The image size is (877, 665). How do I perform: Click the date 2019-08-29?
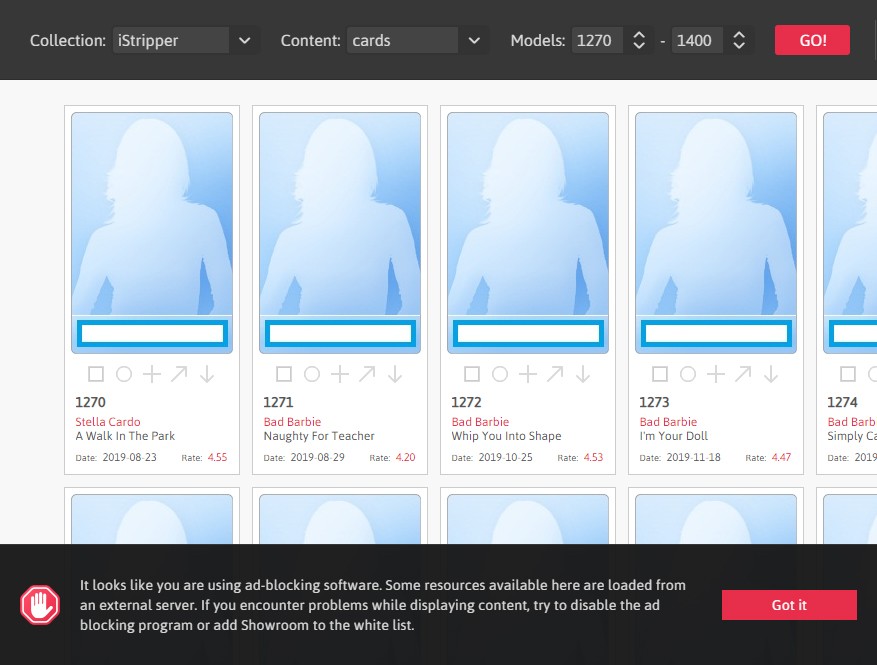tap(318, 457)
